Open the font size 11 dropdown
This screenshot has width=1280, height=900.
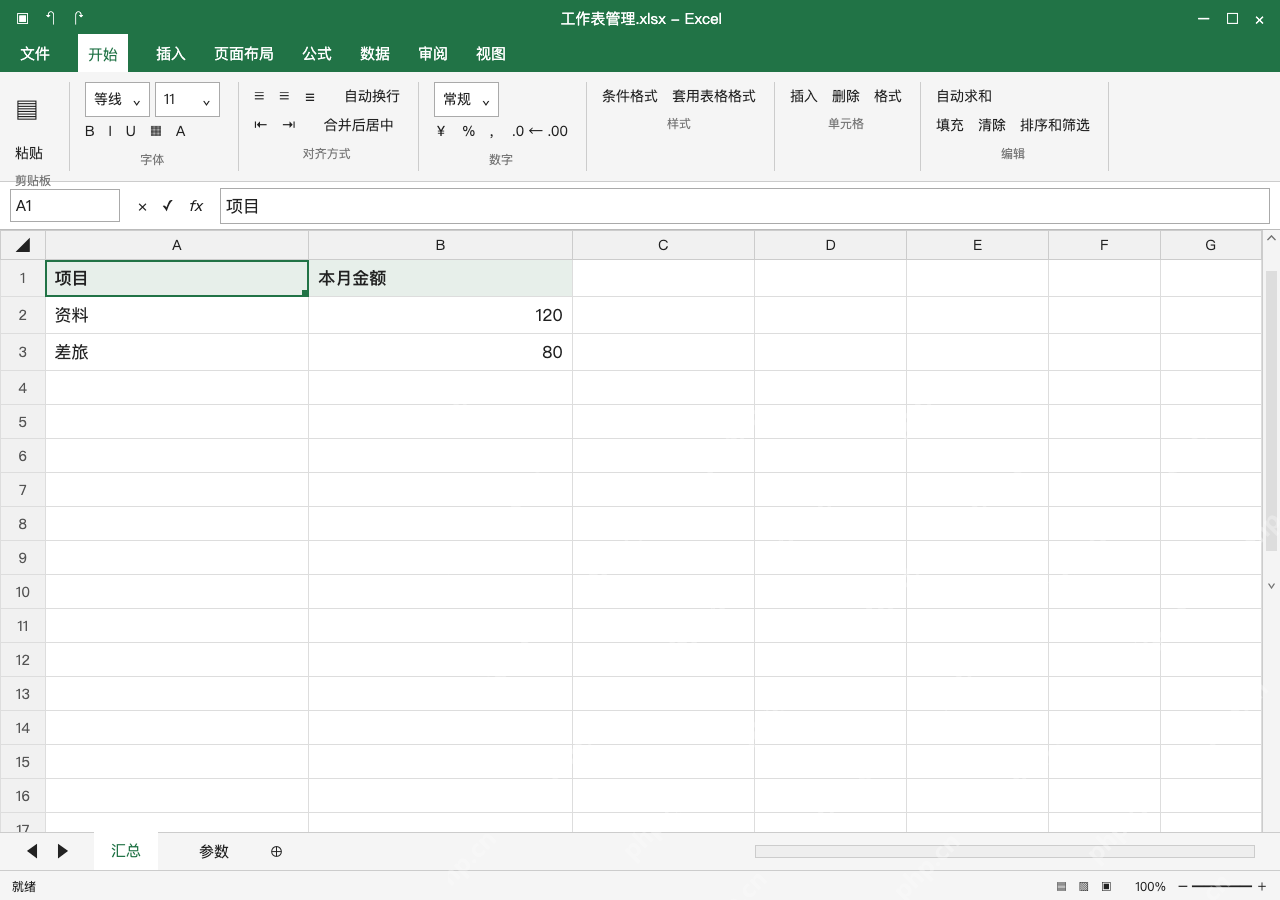point(187,99)
